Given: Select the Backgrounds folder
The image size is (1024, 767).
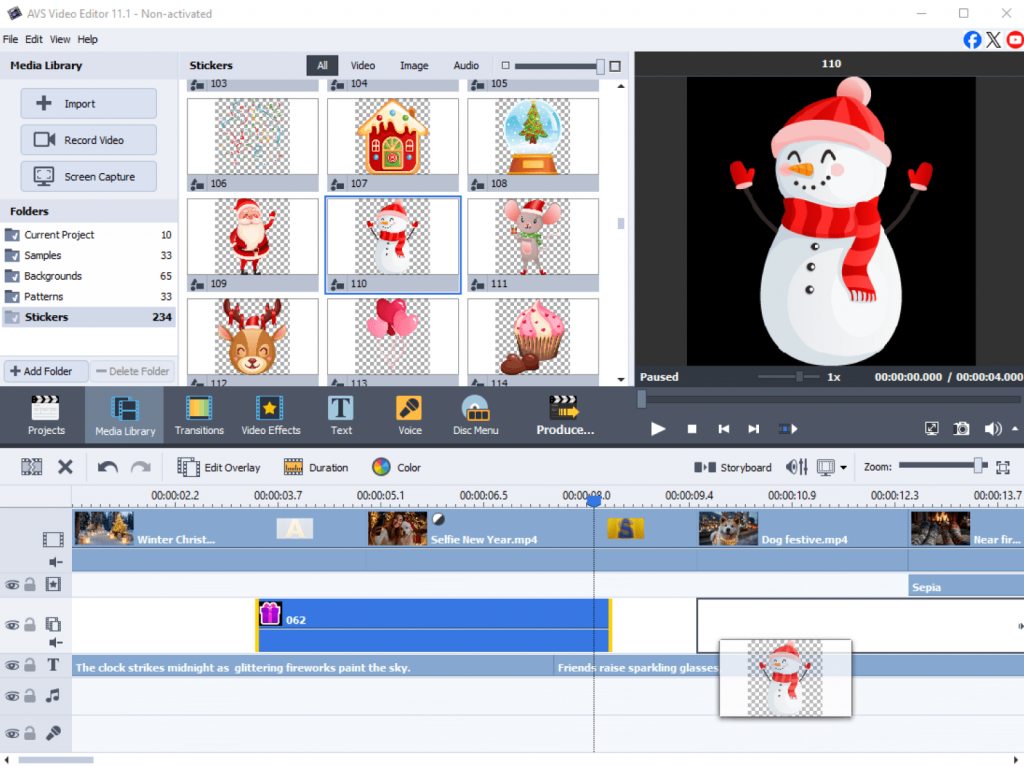Looking at the screenshot, I should (53, 276).
